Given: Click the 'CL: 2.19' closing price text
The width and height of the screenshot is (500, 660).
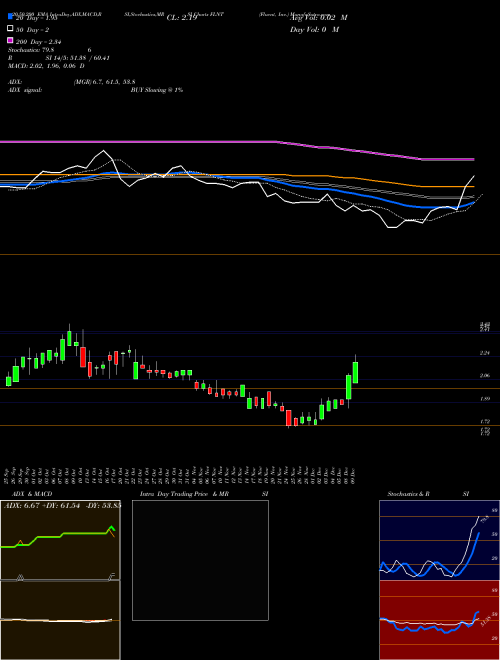Looking at the screenshot, I should tap(182, 18).
